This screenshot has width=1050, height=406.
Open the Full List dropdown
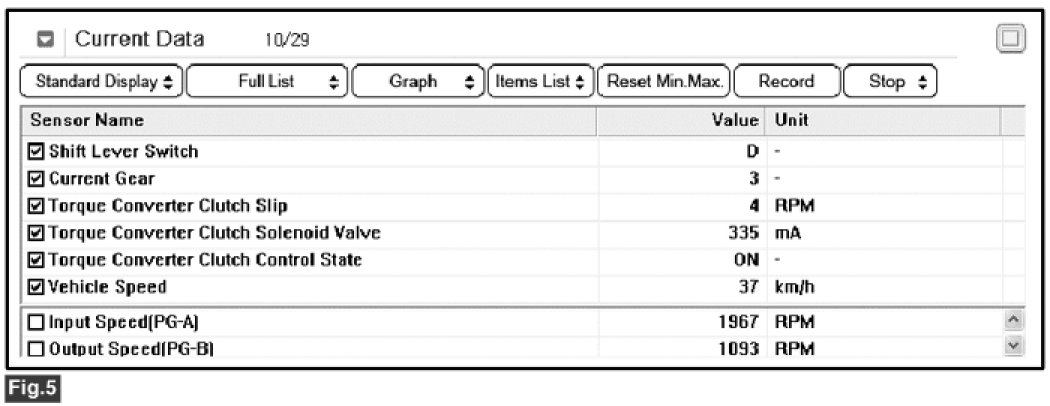pos(268,82)
